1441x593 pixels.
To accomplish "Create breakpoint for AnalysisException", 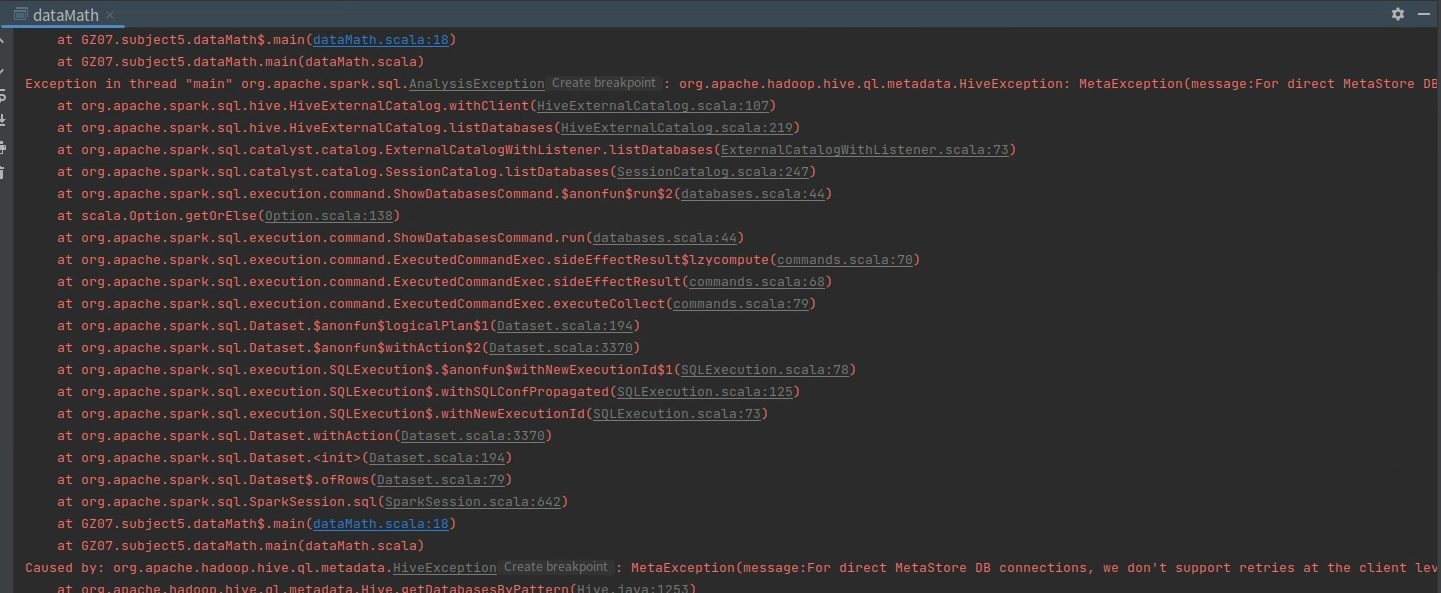I will pyautogui.click(x=603, y=84).
